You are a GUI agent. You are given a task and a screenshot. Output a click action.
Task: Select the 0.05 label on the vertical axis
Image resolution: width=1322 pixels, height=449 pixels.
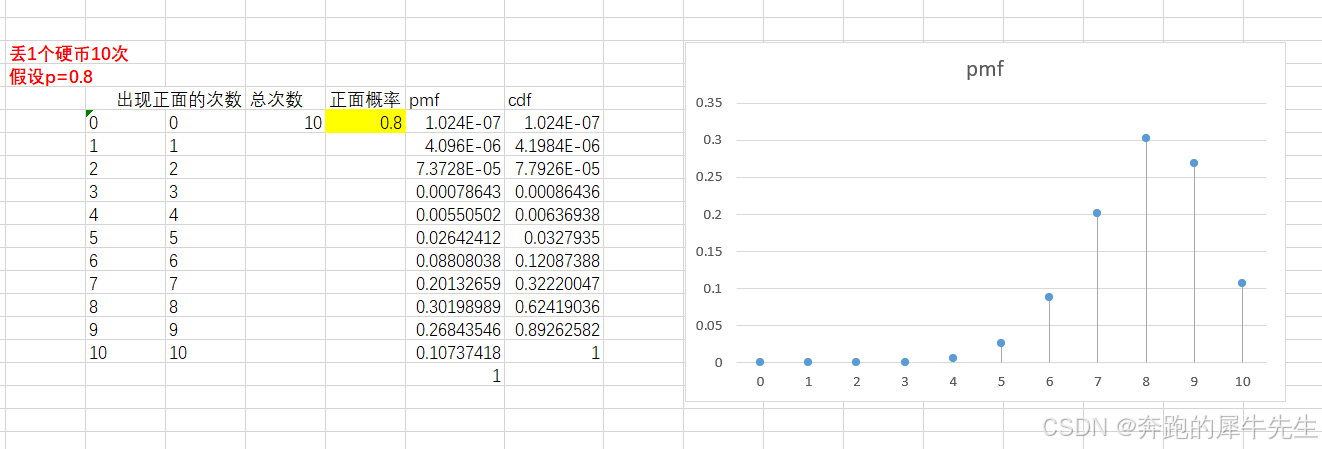708,325
